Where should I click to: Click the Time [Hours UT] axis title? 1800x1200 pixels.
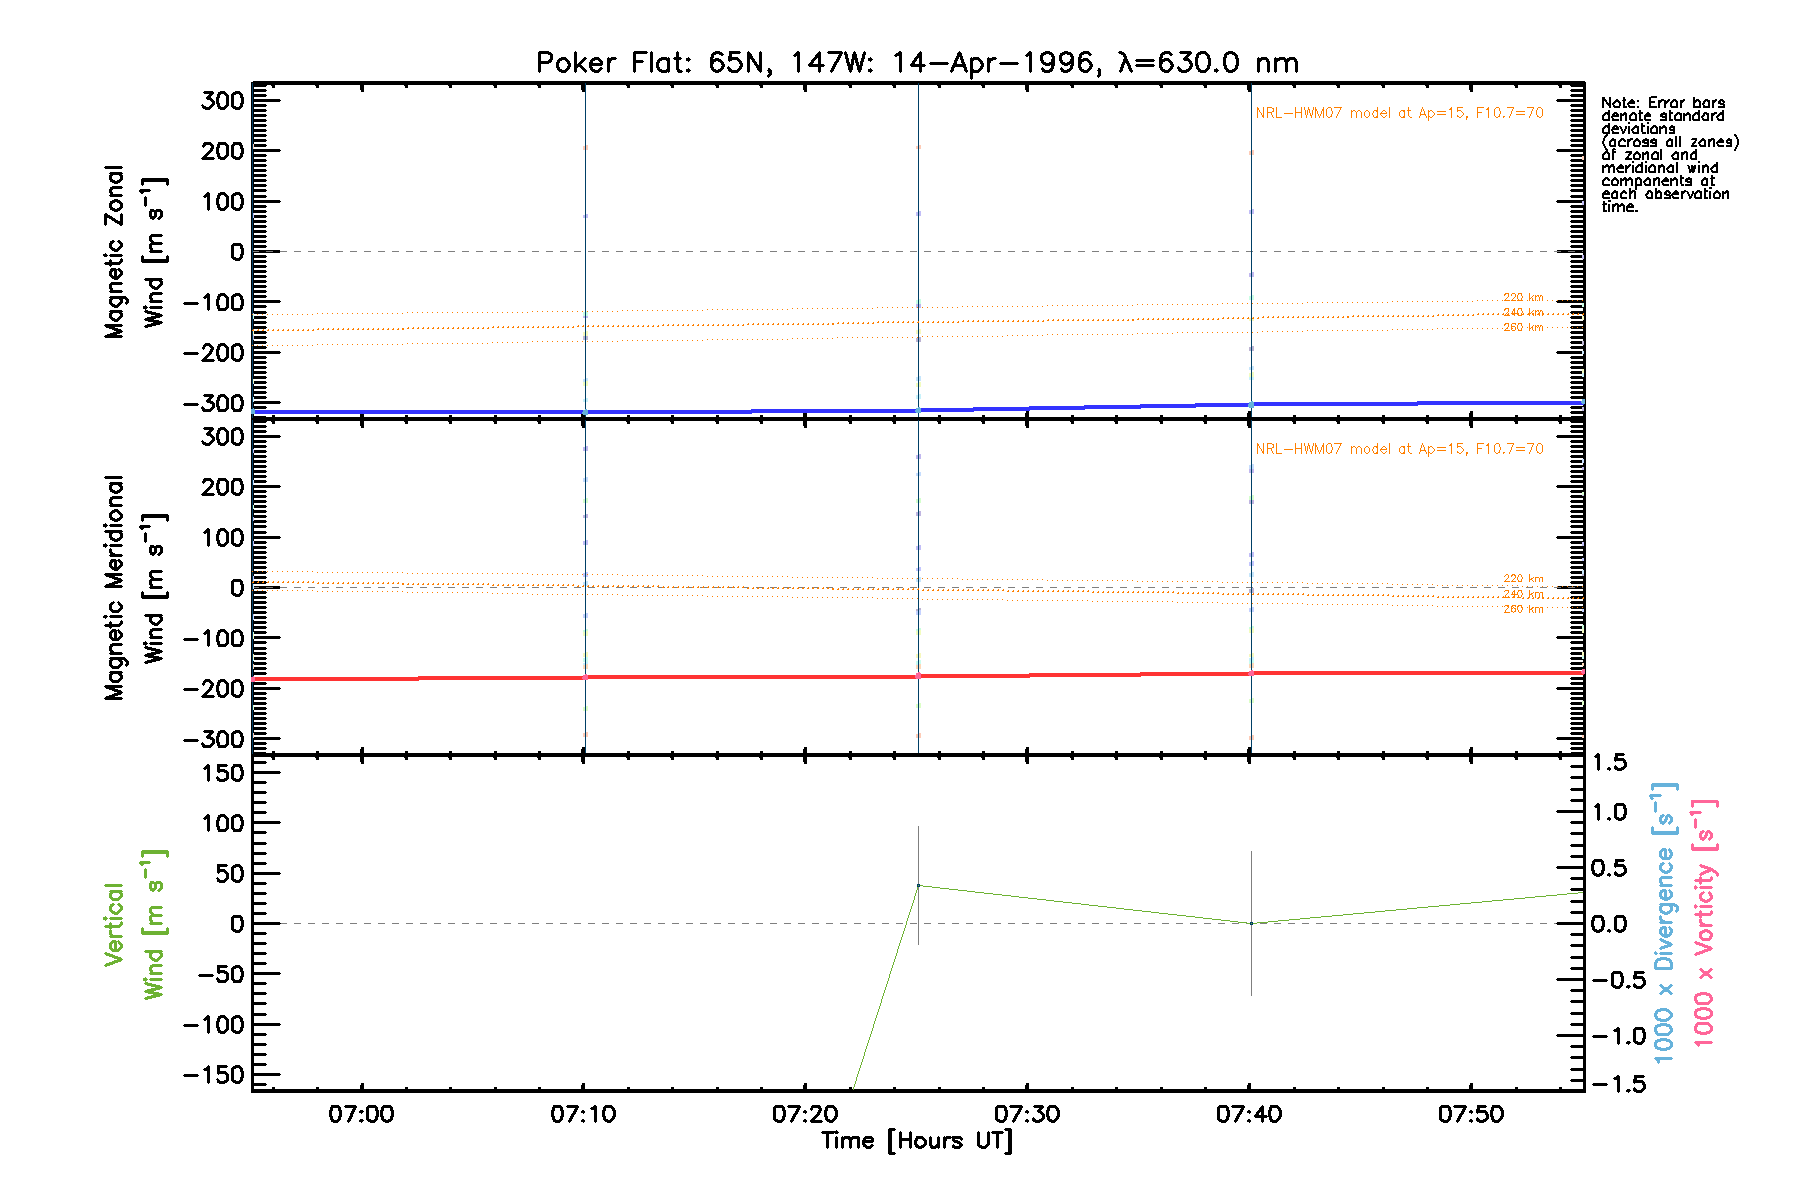tap(917, 1141)
